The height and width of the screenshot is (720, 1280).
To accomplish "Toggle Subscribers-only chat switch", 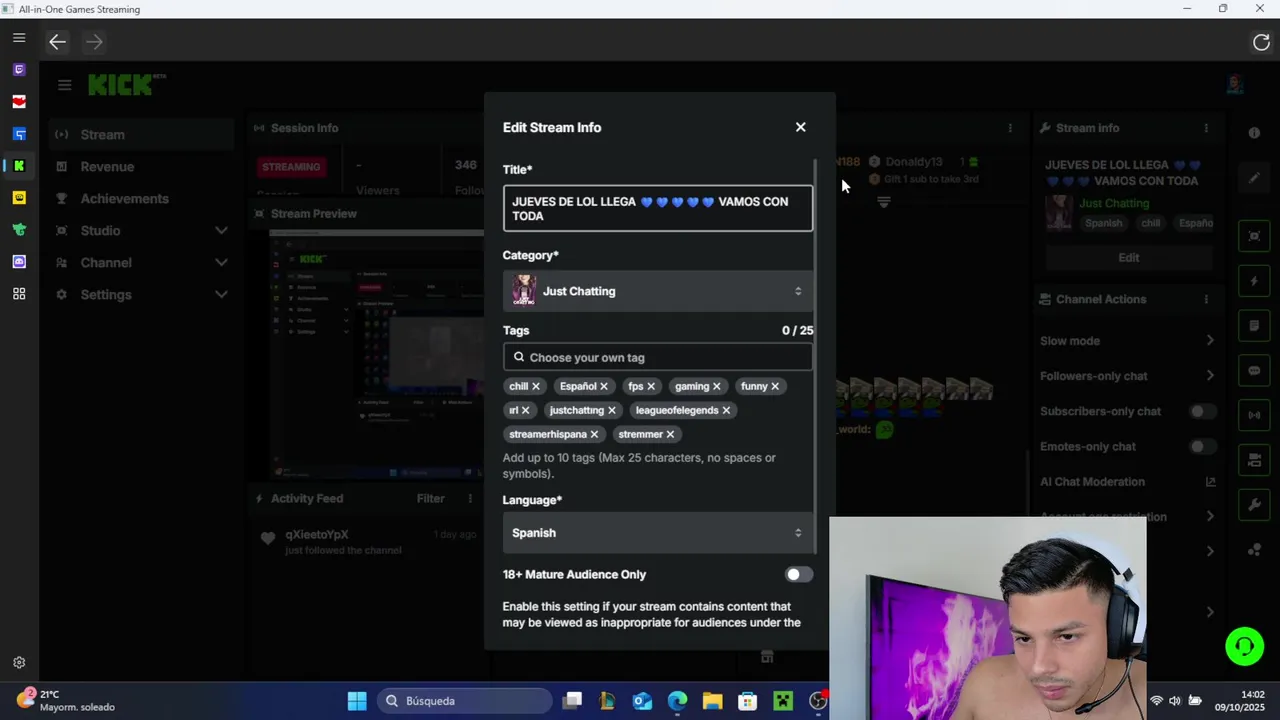I will click(x=1203, y=411).
